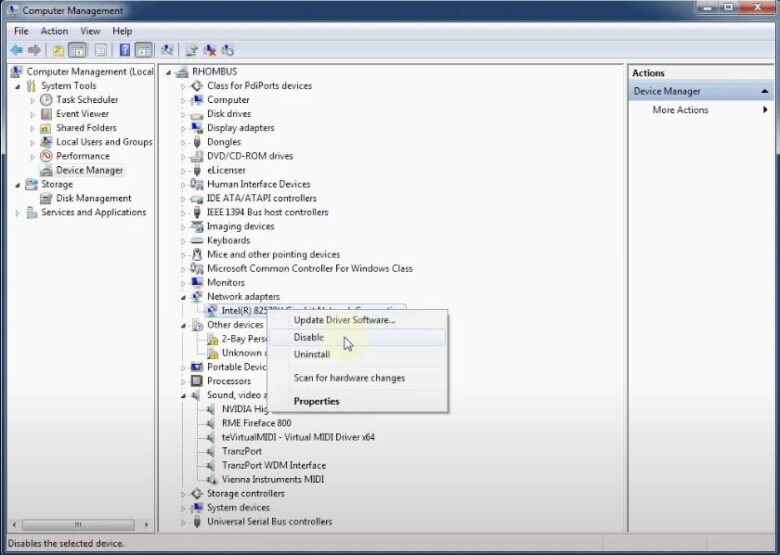
Task: Toggle the Show/Hide Console Tree toolbar icon
Action: [x=77, y=50]
